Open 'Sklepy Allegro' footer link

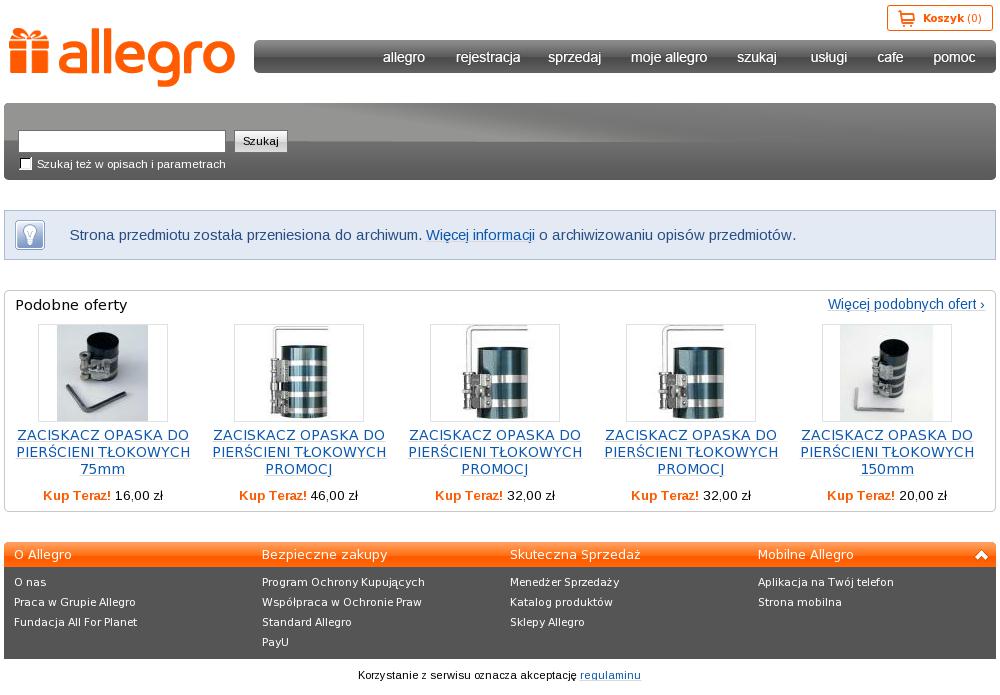point(547,622)
